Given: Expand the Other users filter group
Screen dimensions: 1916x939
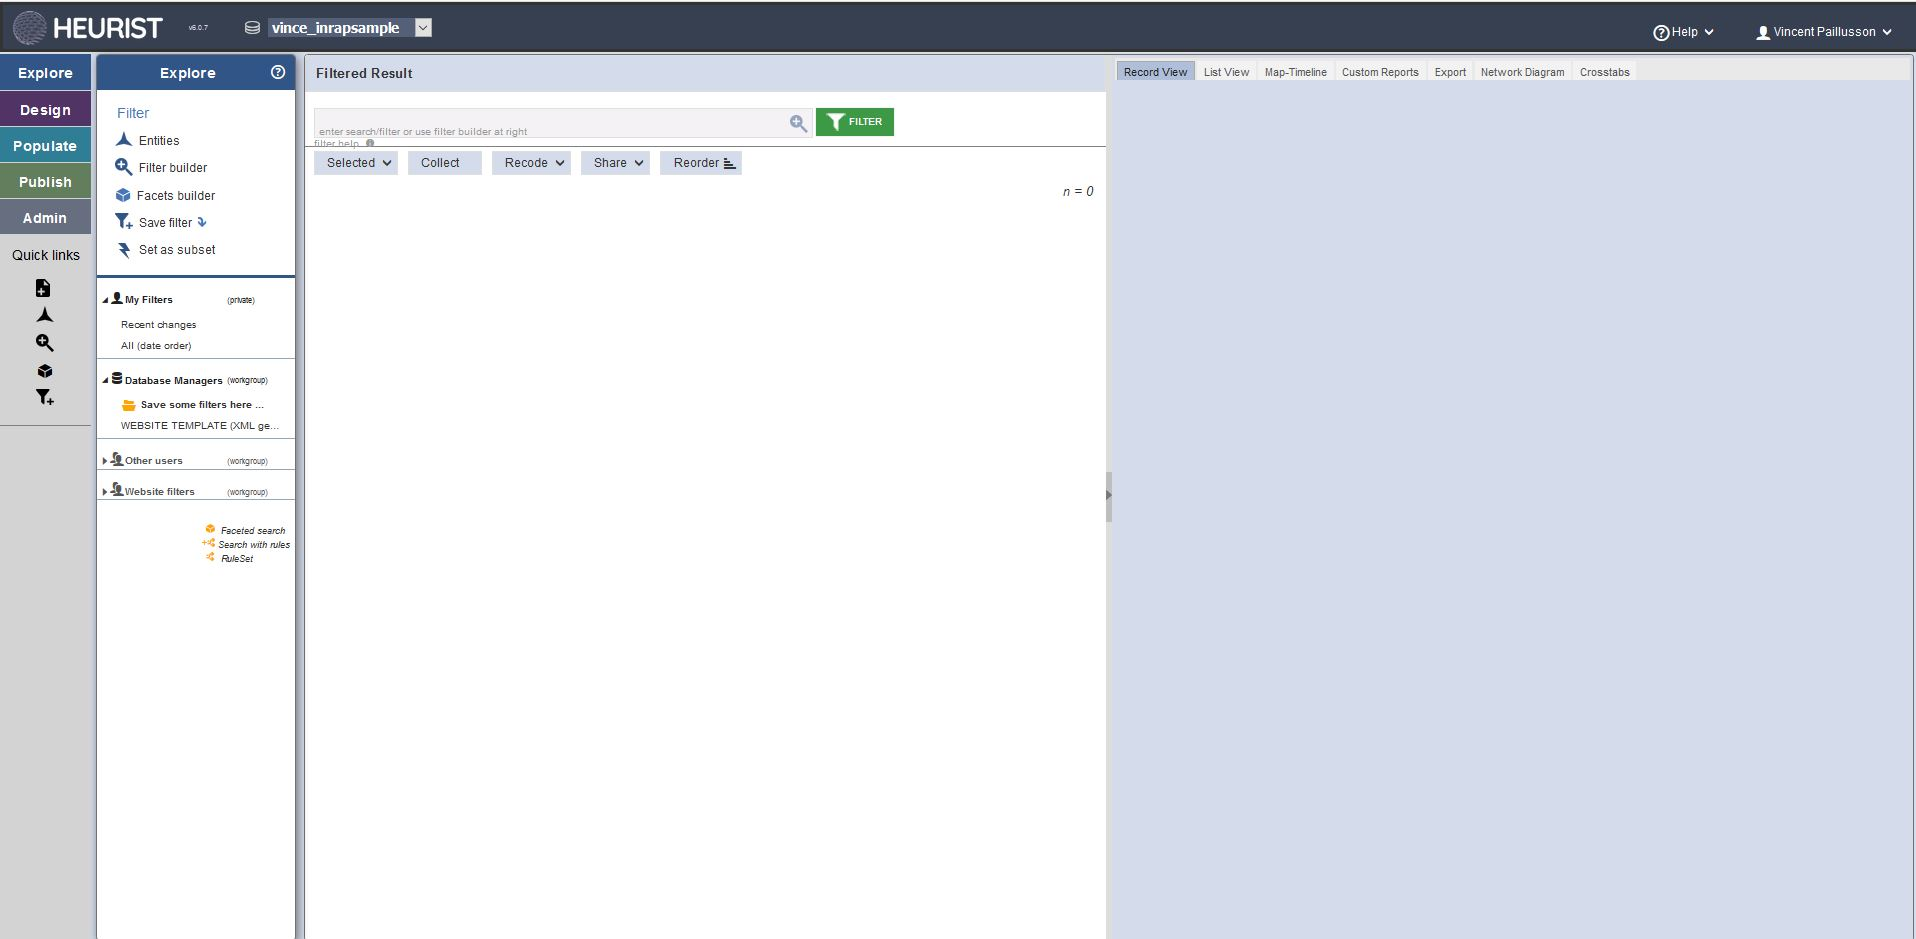Looking at the screenshot, I should click(105, 461).
